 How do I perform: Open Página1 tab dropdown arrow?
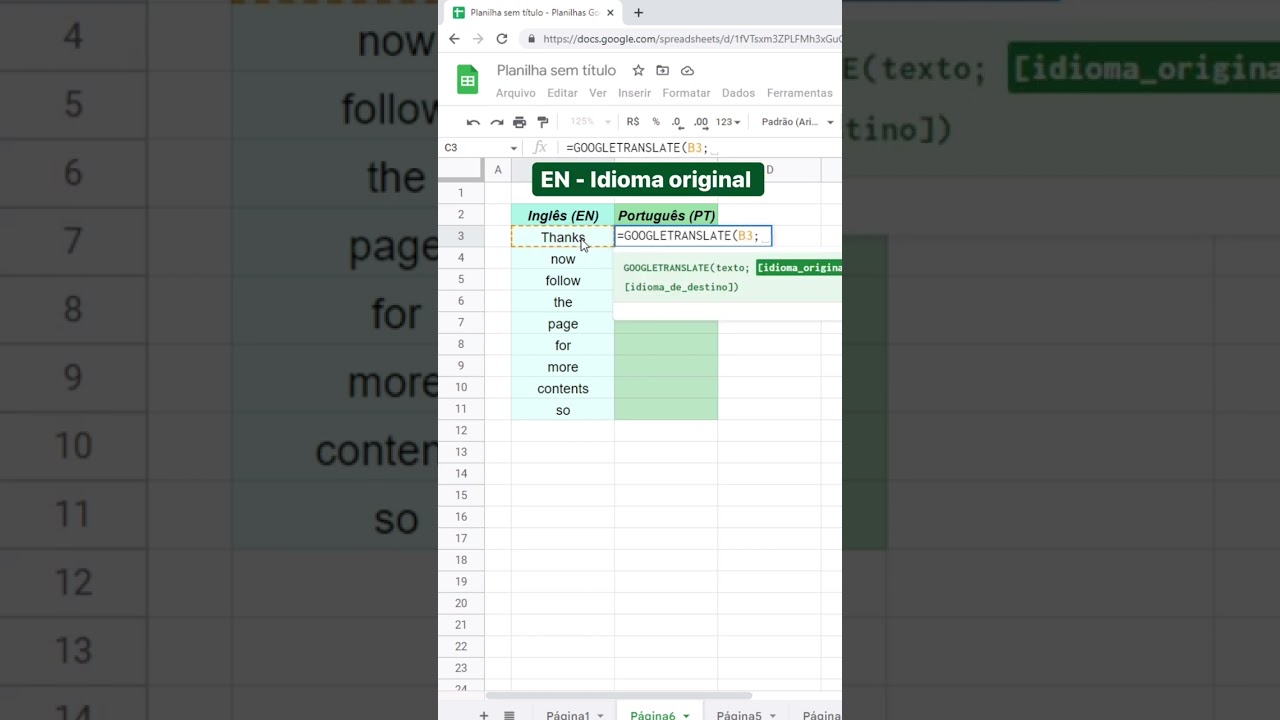coord(600,716)
